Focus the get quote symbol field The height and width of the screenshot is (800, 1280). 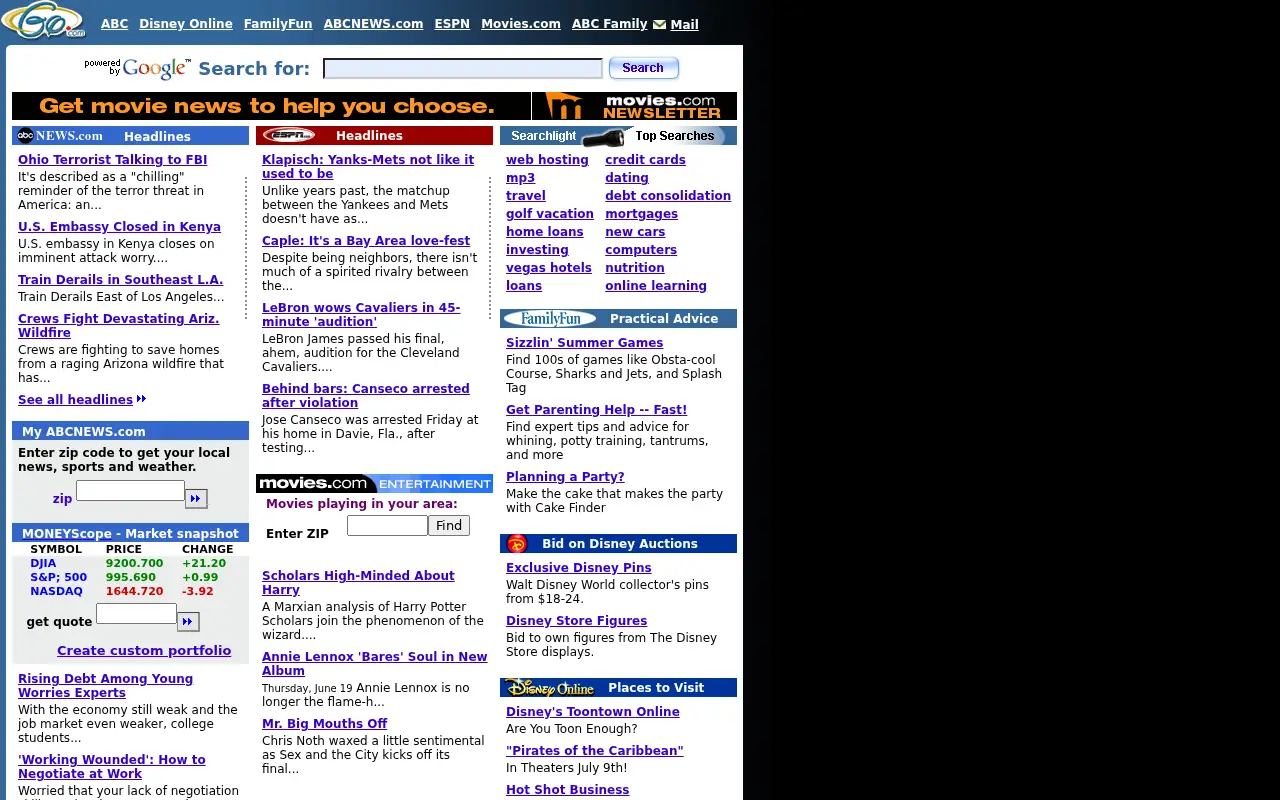pos(136,614)
